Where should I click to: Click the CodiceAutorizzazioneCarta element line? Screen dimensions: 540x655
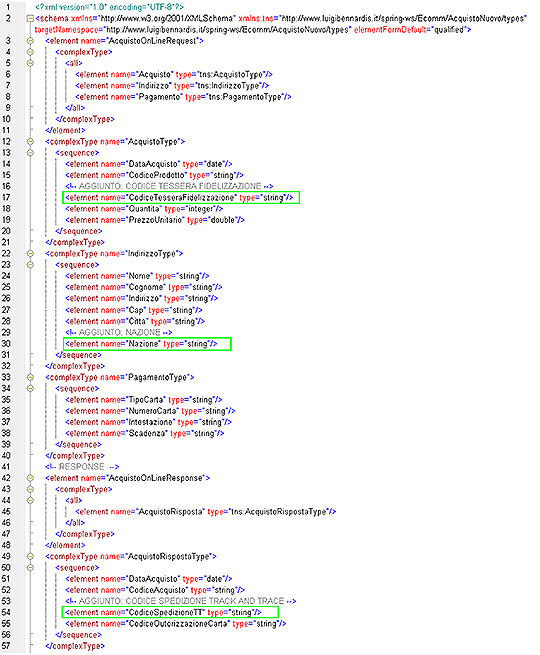pyautogui.click(x=175, y=624)
